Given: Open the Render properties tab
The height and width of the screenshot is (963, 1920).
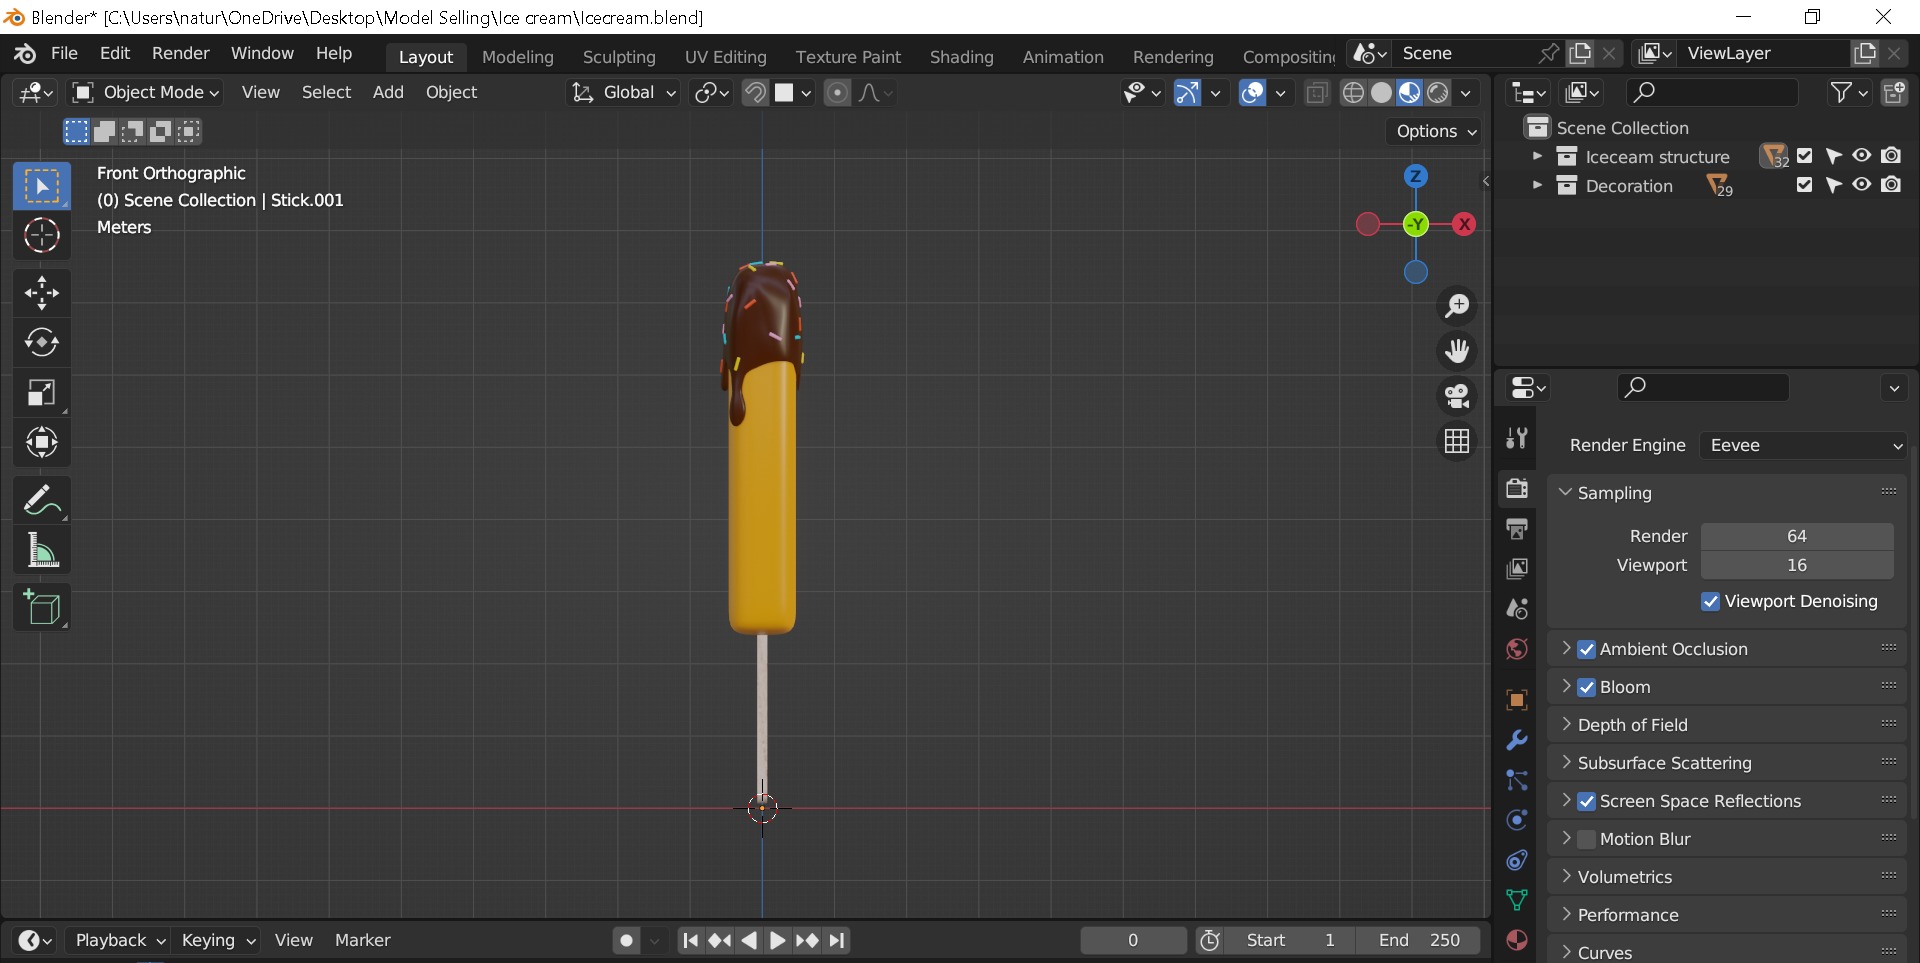Looking at the screenshot, I should pyautogui.click(x=1517, y=488).
